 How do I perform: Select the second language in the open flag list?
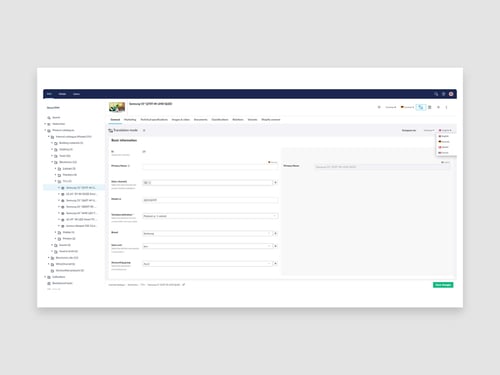(444, 142)
